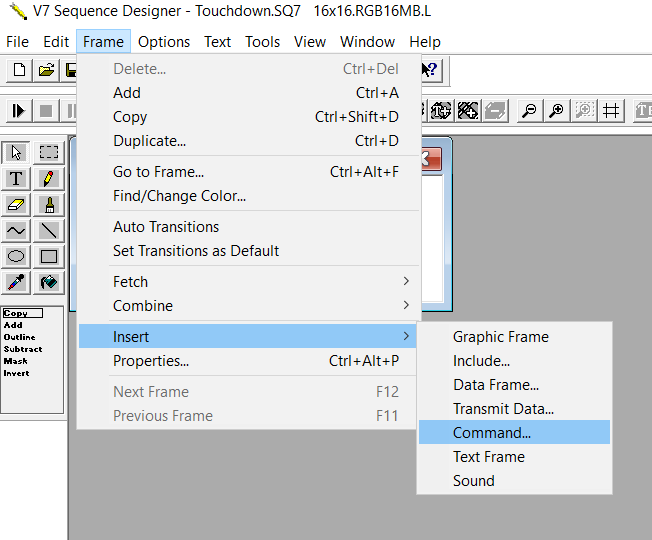The image size is (652, 540).
Task: Choose Command... in Insert submenu
Action: (x=514, y=432)
